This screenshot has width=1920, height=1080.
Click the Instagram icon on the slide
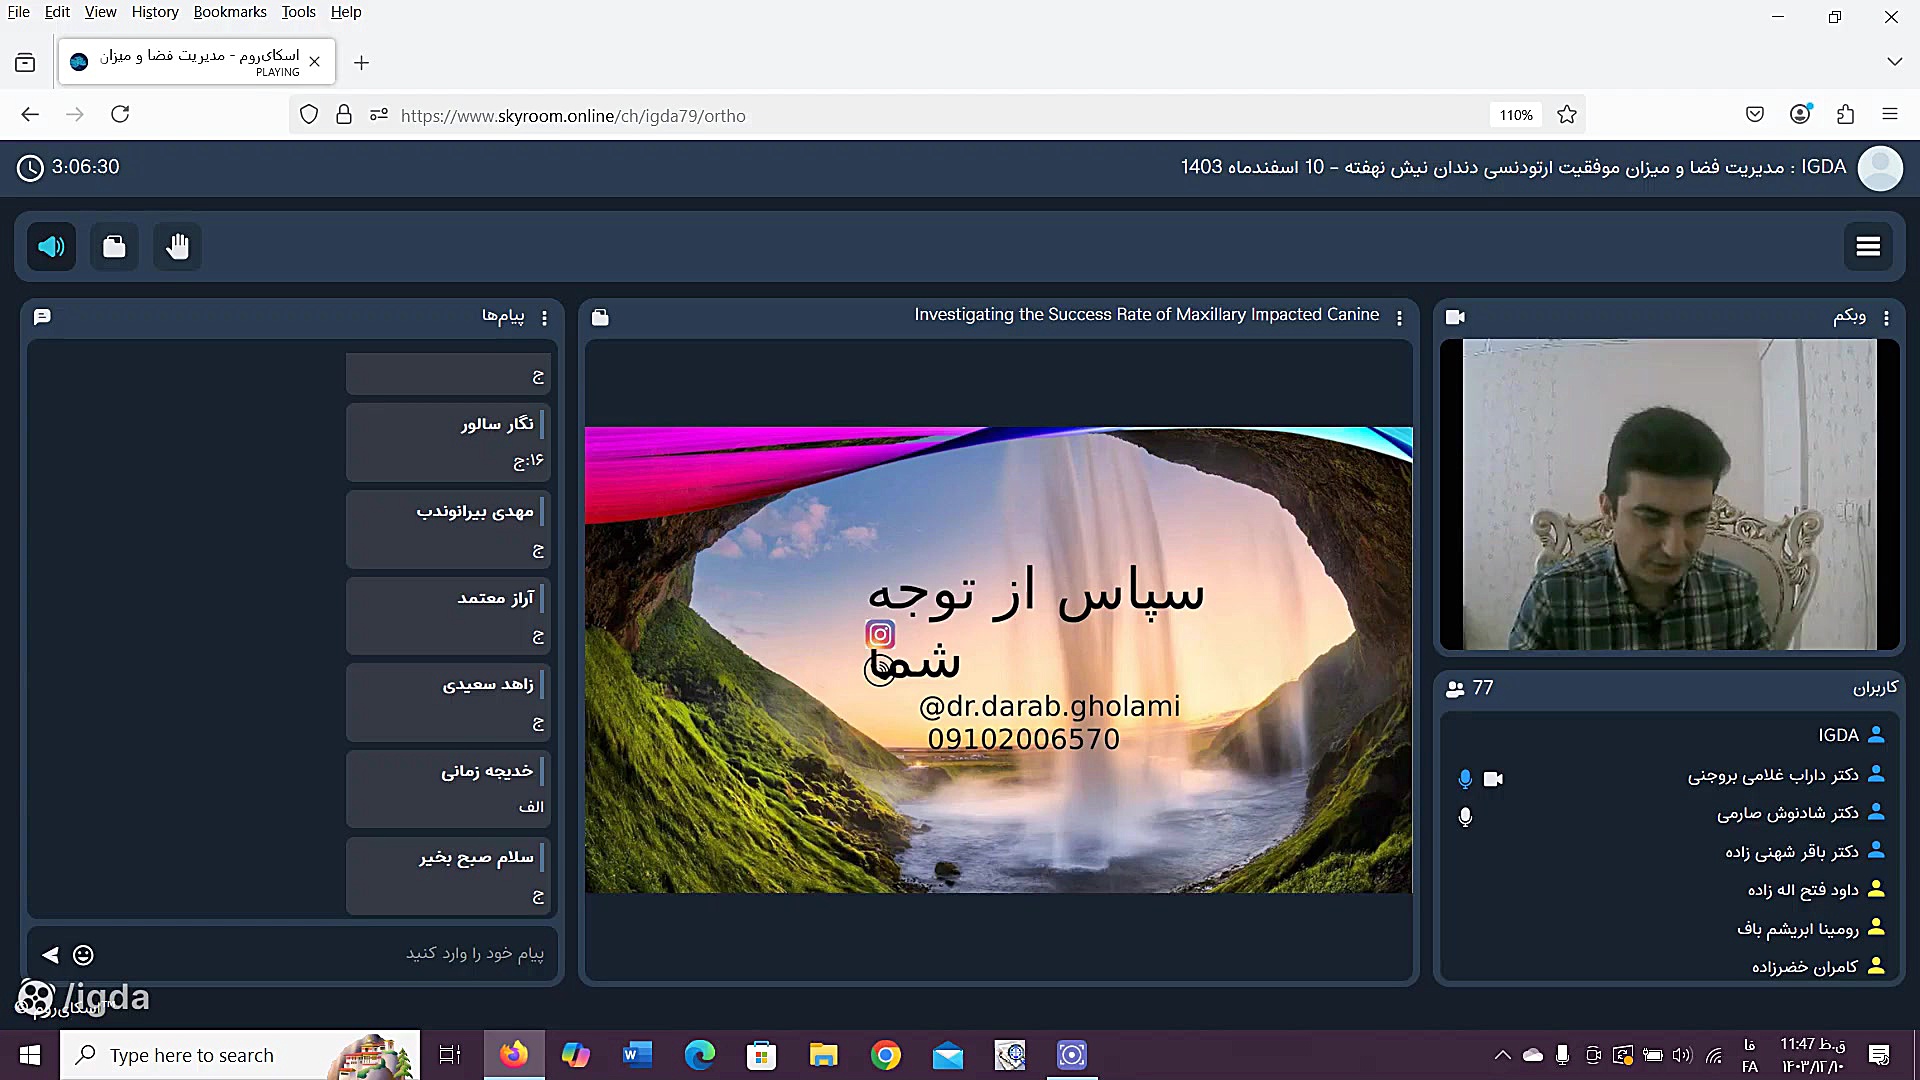tap(880, 634)
